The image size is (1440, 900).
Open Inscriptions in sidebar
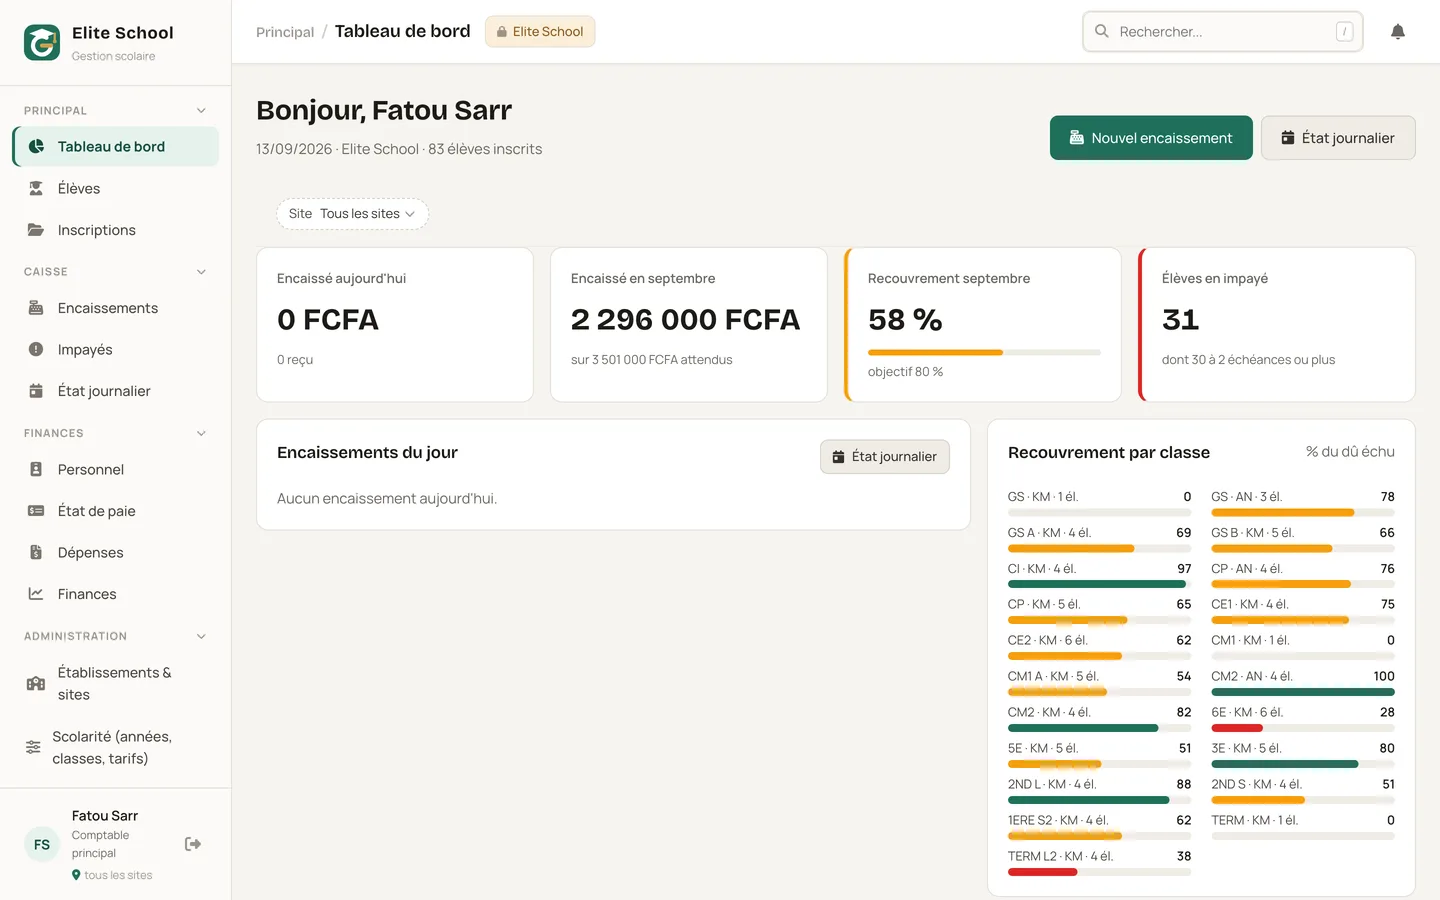tap(116, 230)
